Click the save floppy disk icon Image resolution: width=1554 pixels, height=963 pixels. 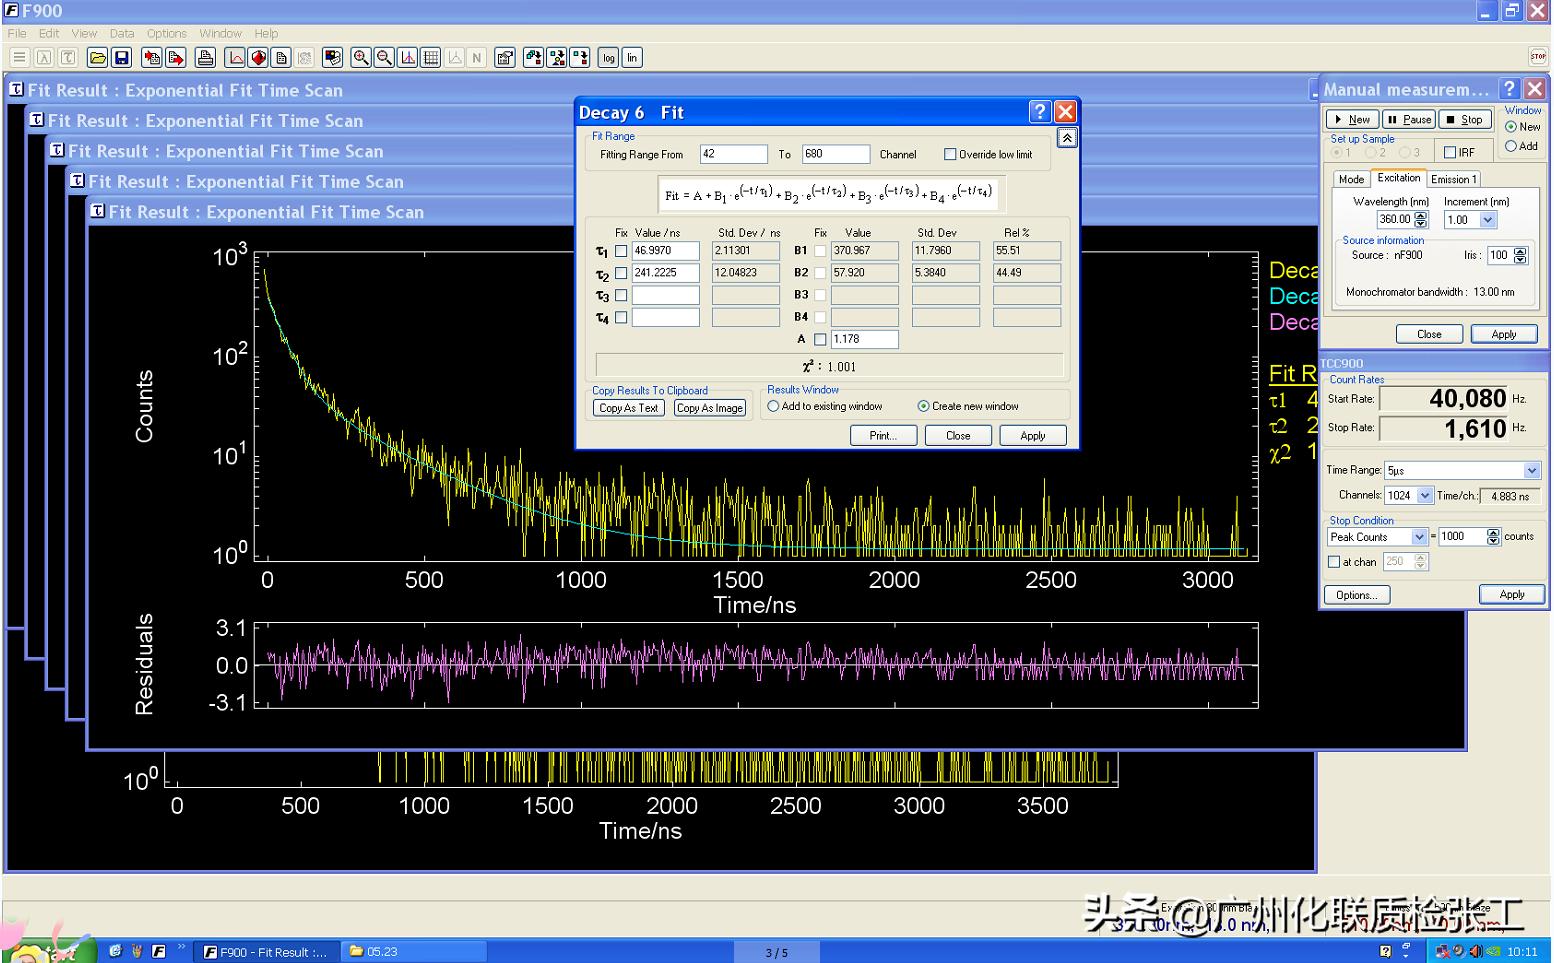pos(121,58)
